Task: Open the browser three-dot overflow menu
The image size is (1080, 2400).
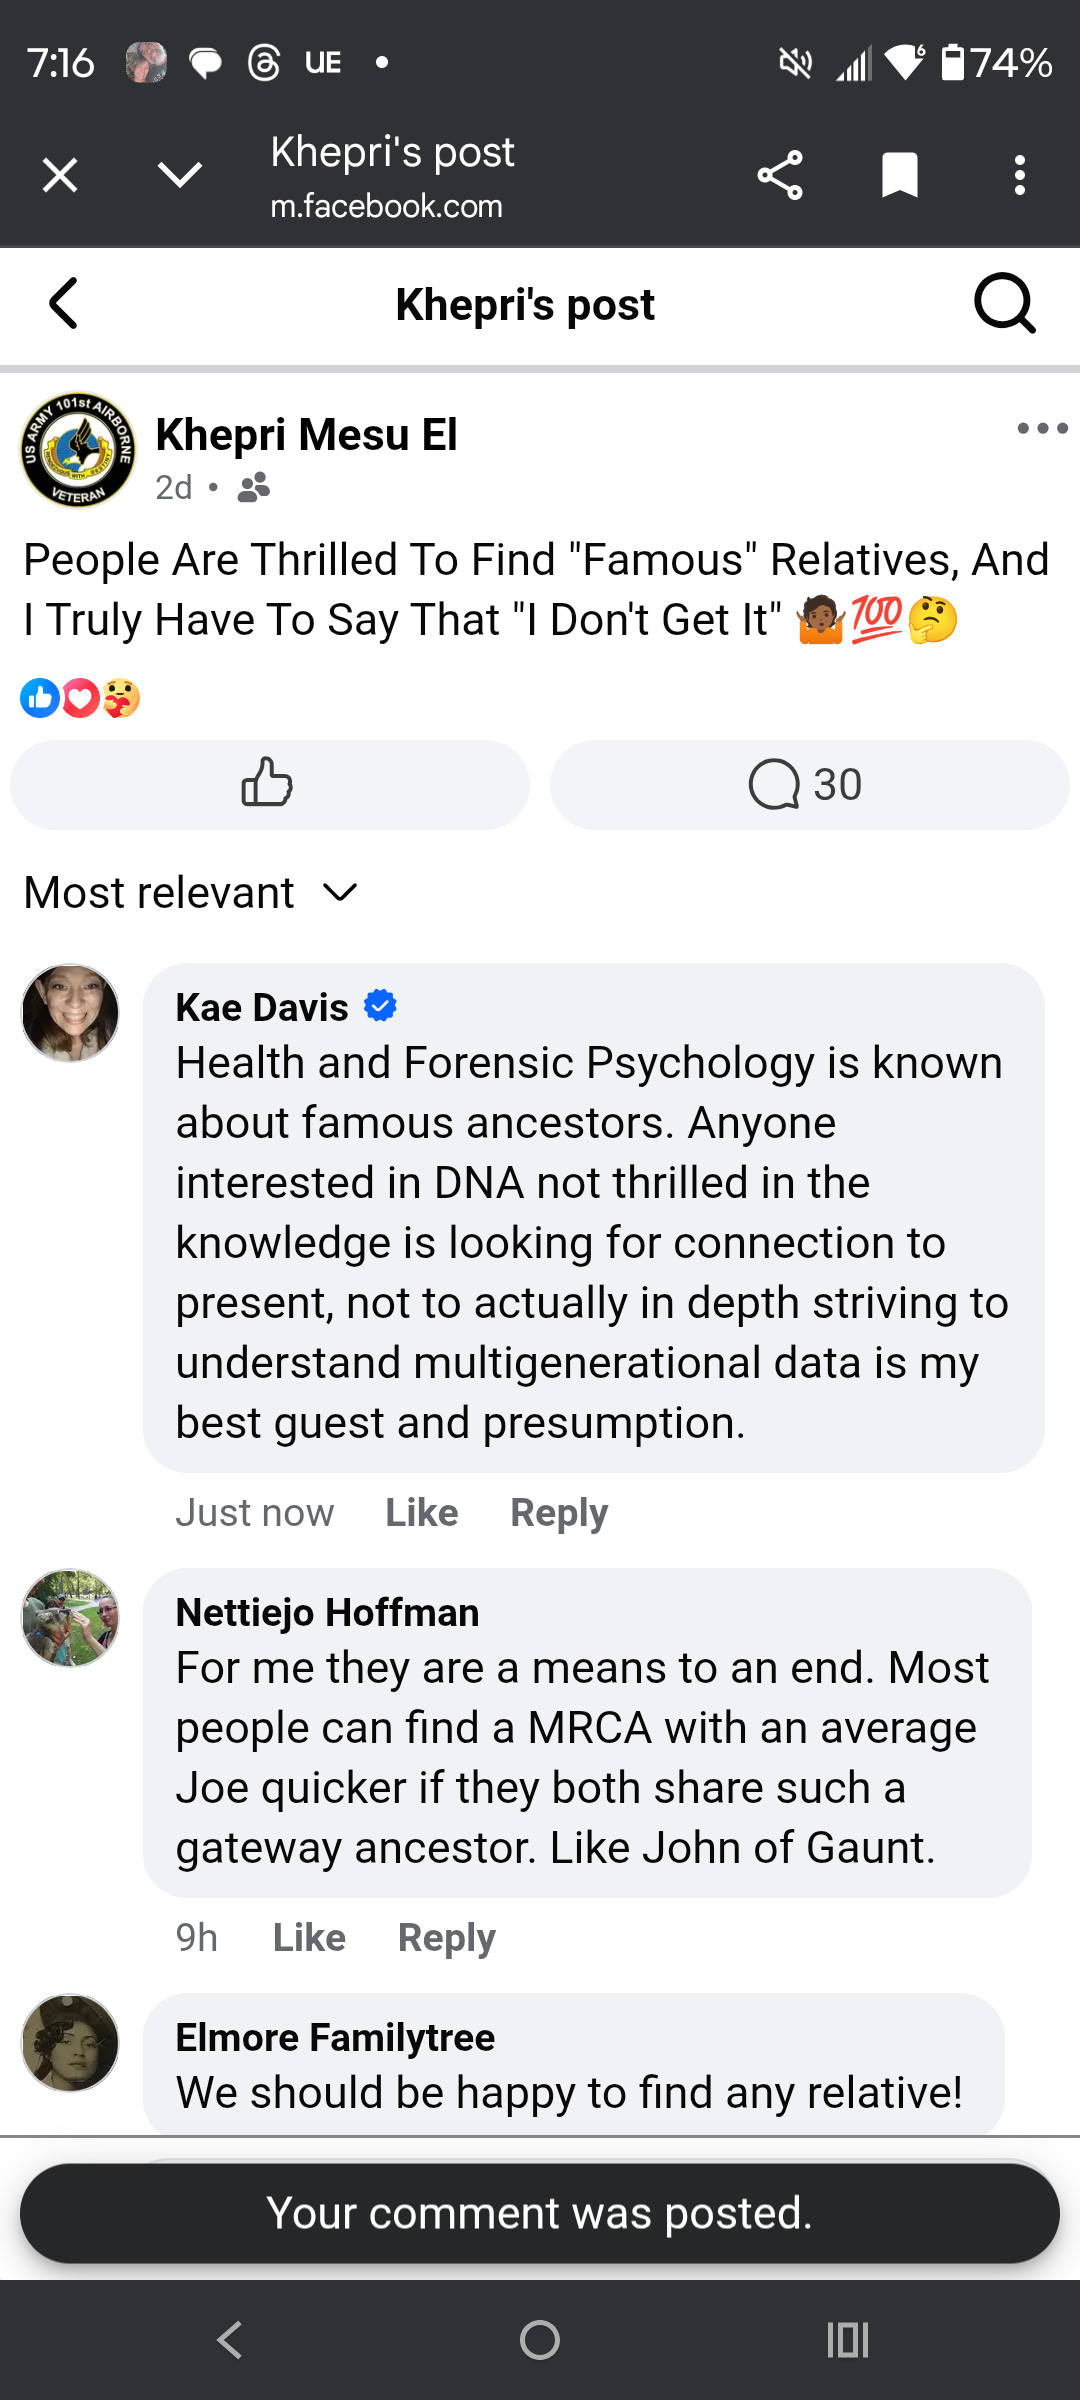Action: pos(1019,176)
